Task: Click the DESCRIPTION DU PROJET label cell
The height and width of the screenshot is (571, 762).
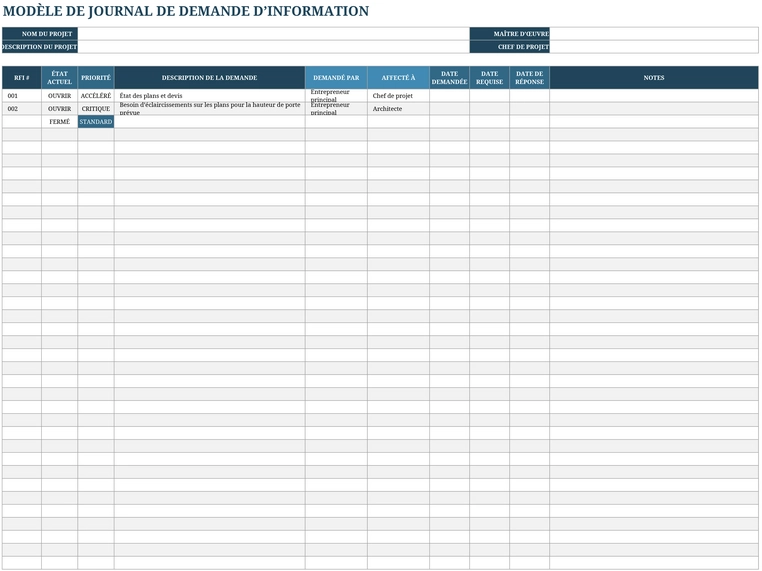Action: pos(40,47)
